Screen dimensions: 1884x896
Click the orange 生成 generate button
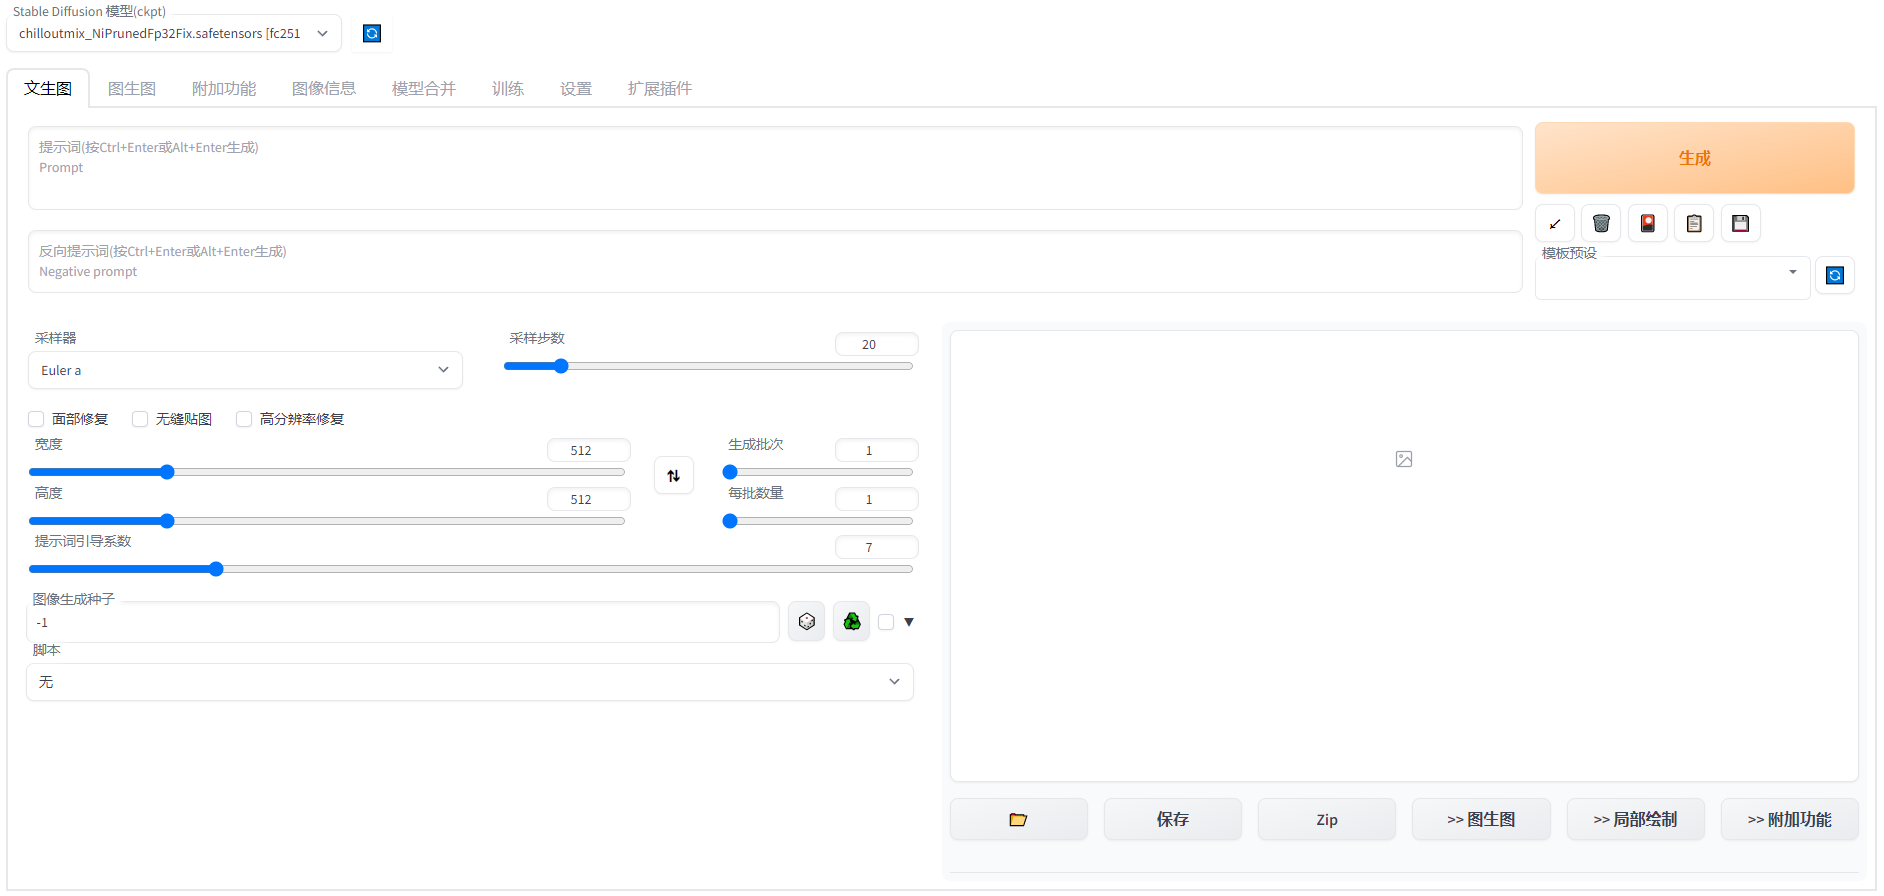click(x=1695, y=158)
